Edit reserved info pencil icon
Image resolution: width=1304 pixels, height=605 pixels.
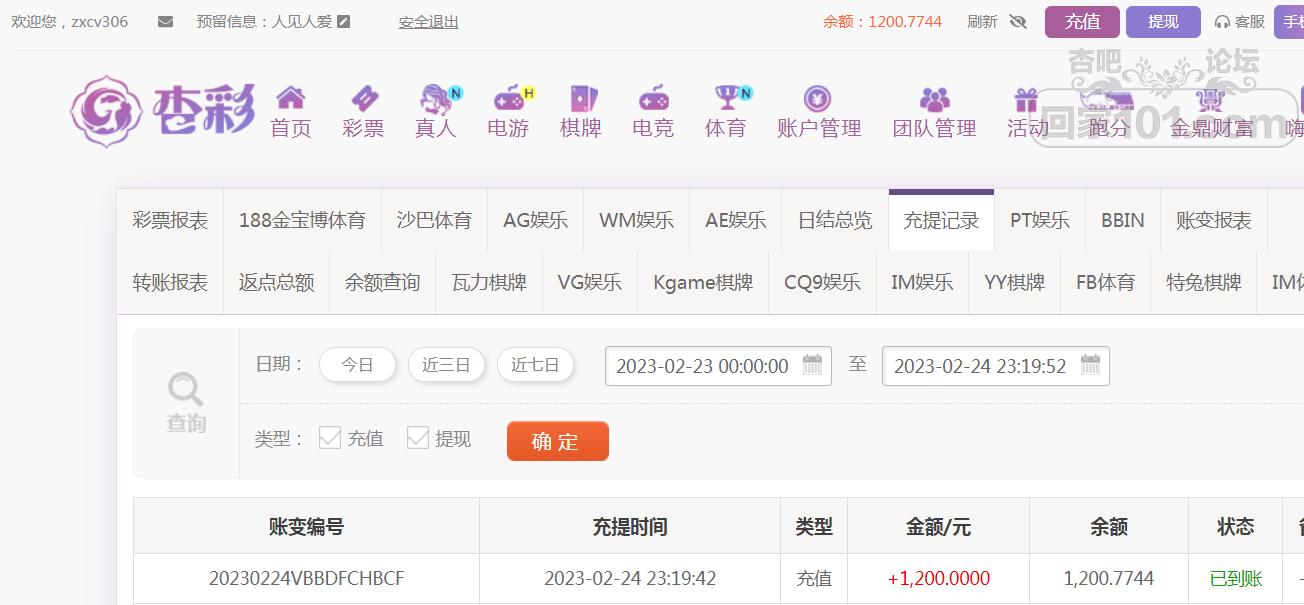click(344, 21)
